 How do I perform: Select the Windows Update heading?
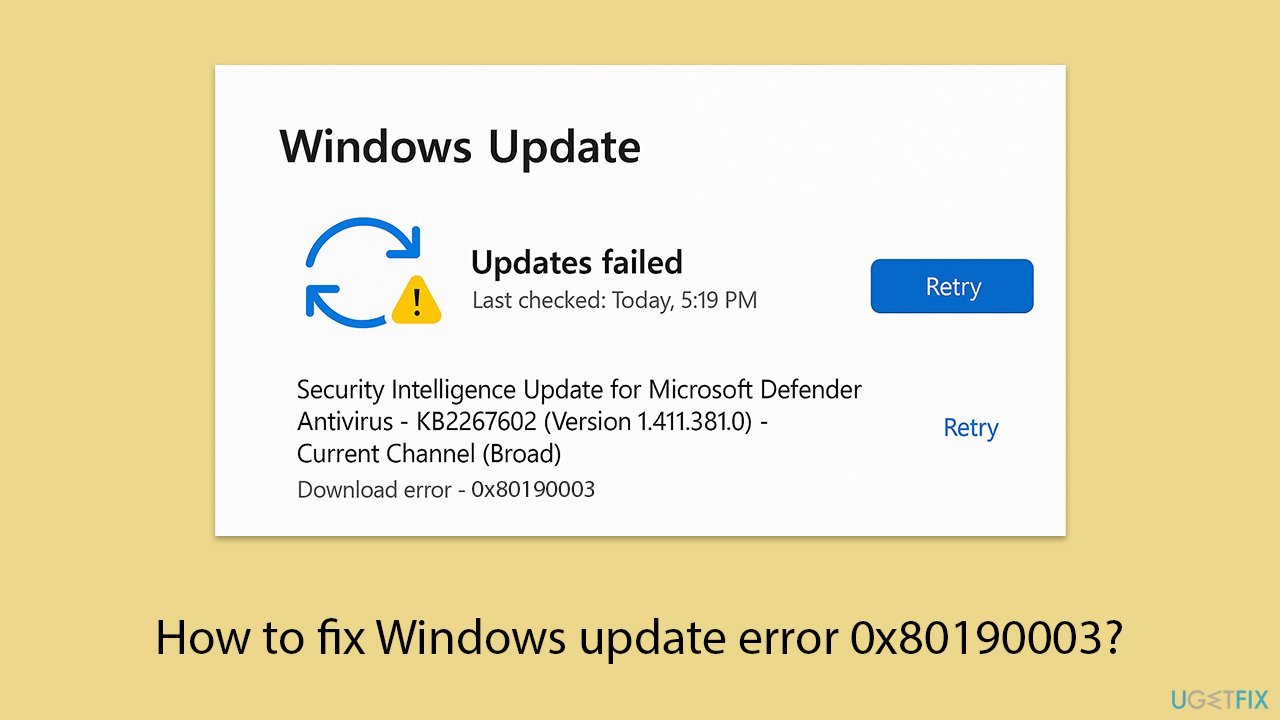click(460, 146)
